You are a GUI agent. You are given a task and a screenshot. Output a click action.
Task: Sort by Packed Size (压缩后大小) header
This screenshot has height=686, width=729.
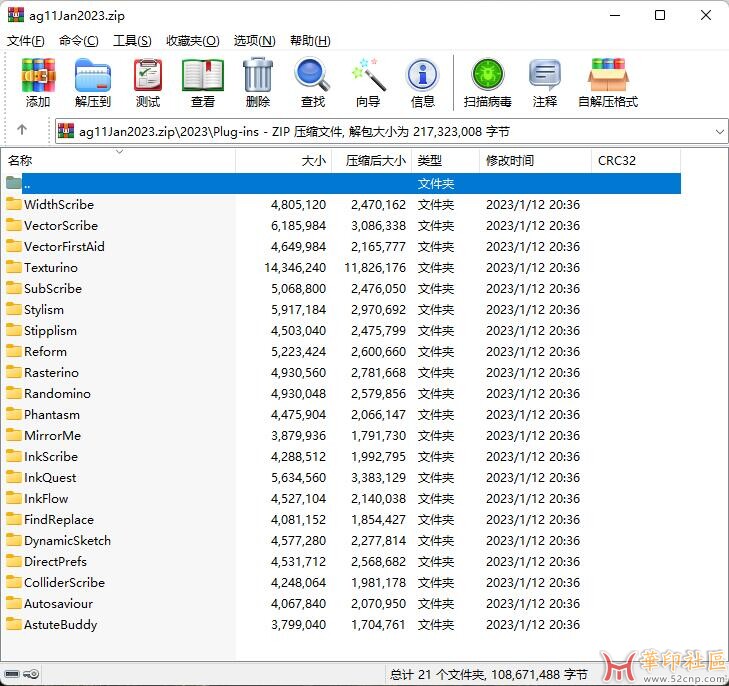371,161
